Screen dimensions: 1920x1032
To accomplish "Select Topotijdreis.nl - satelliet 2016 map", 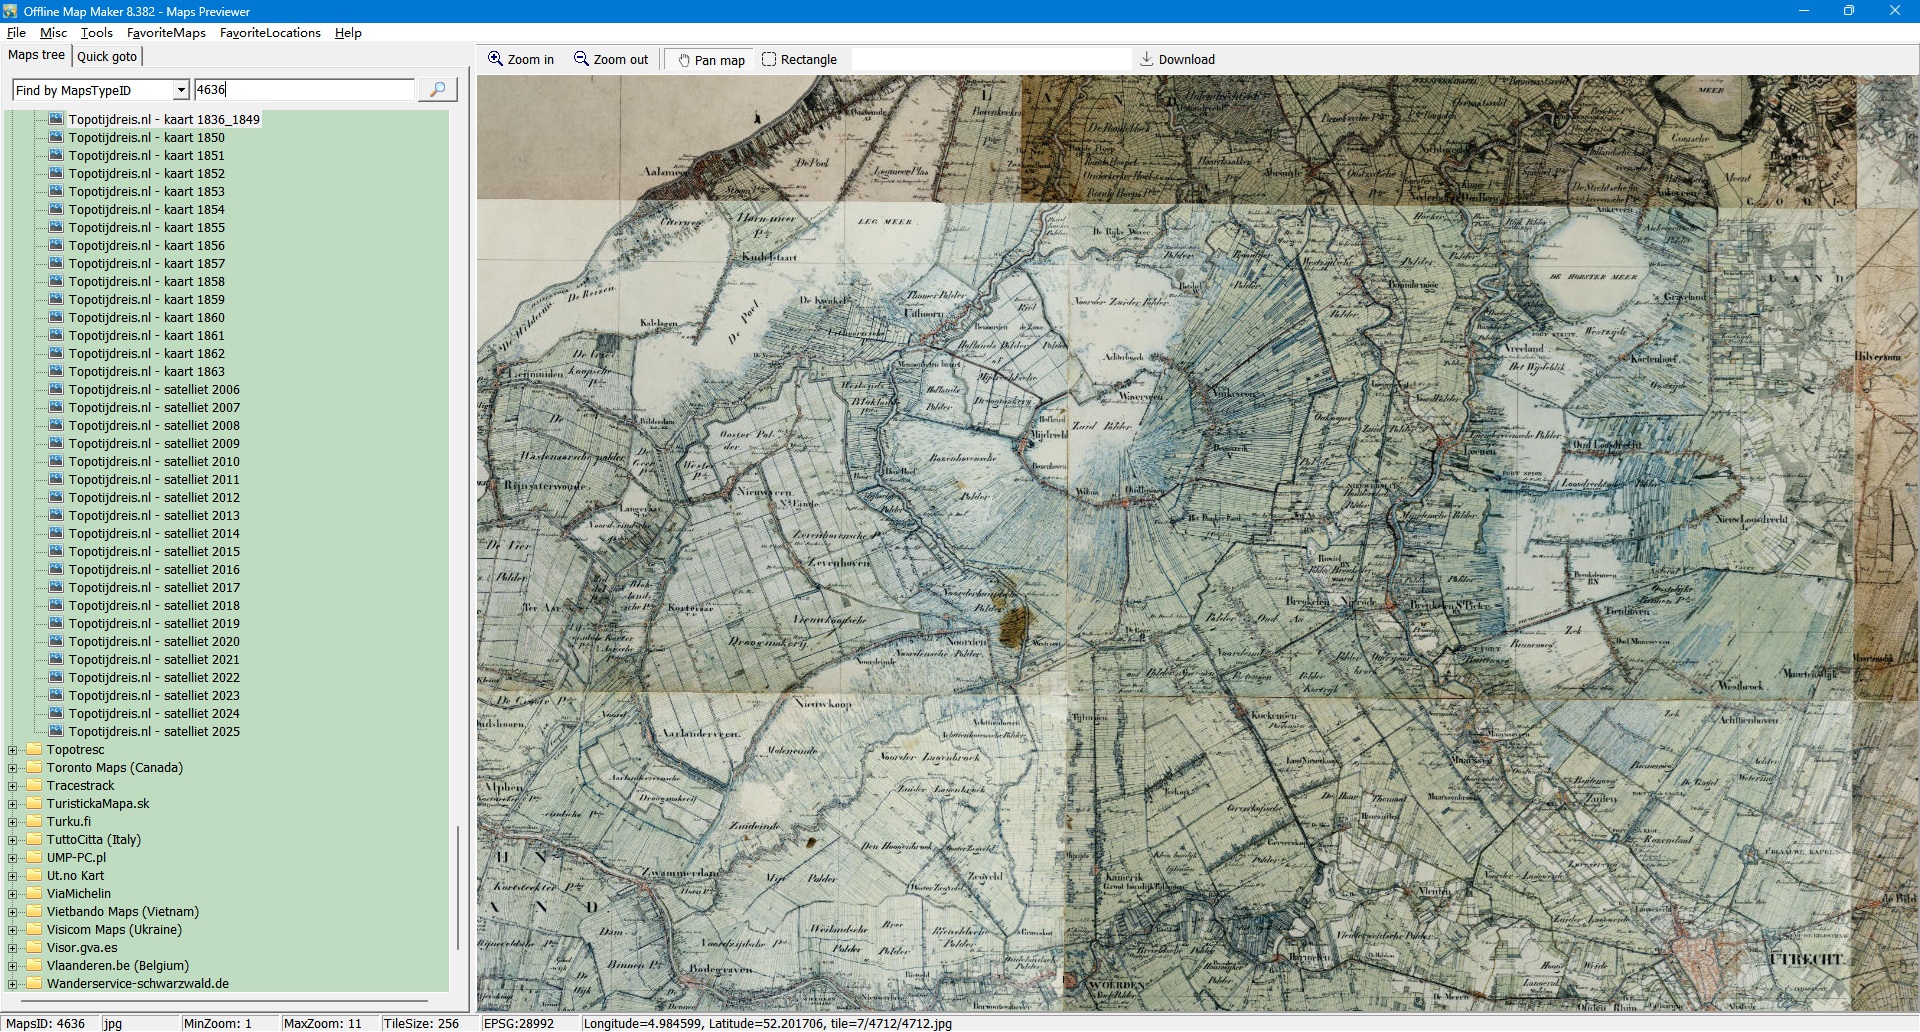I will 154,570.
